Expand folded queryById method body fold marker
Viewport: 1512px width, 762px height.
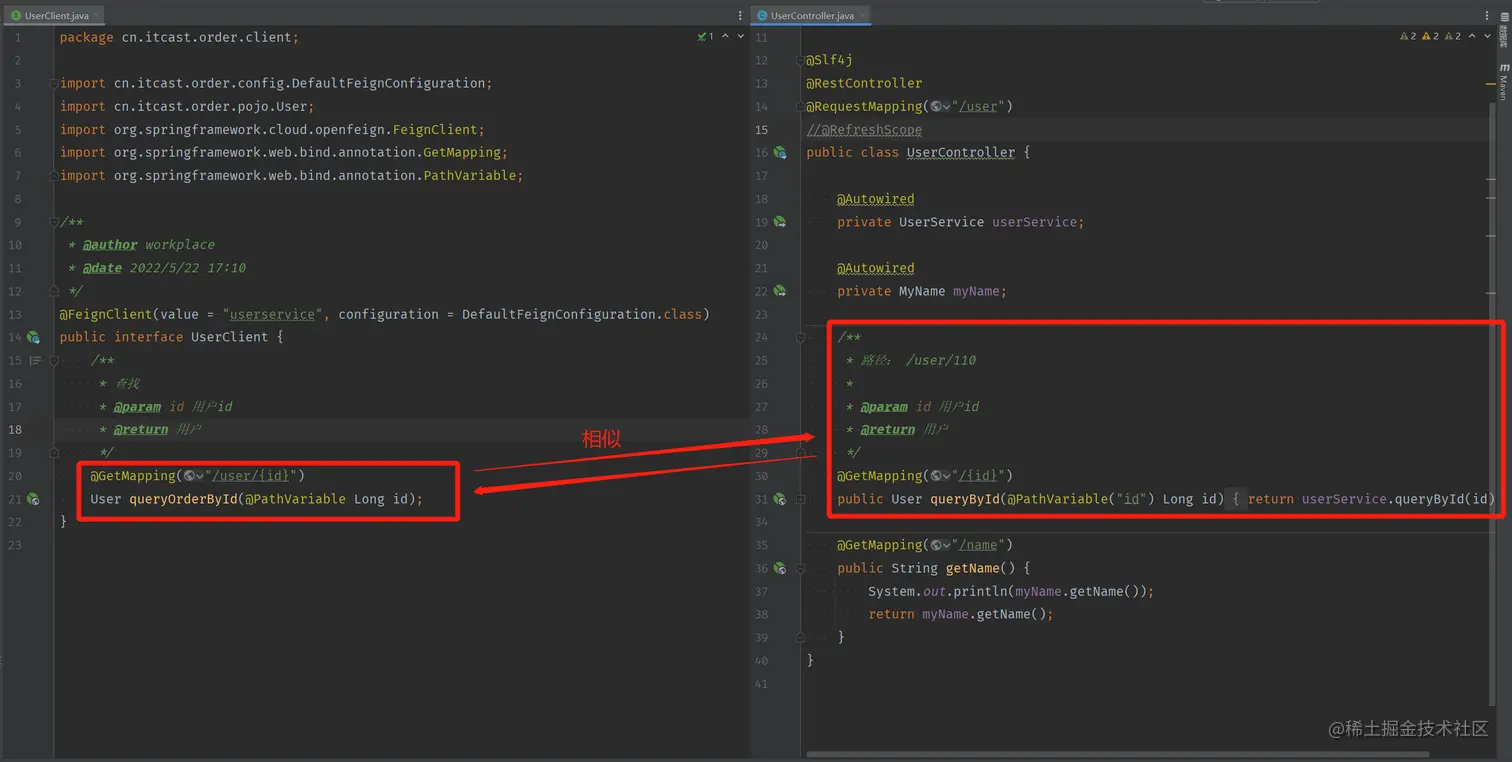pos(801,499)
